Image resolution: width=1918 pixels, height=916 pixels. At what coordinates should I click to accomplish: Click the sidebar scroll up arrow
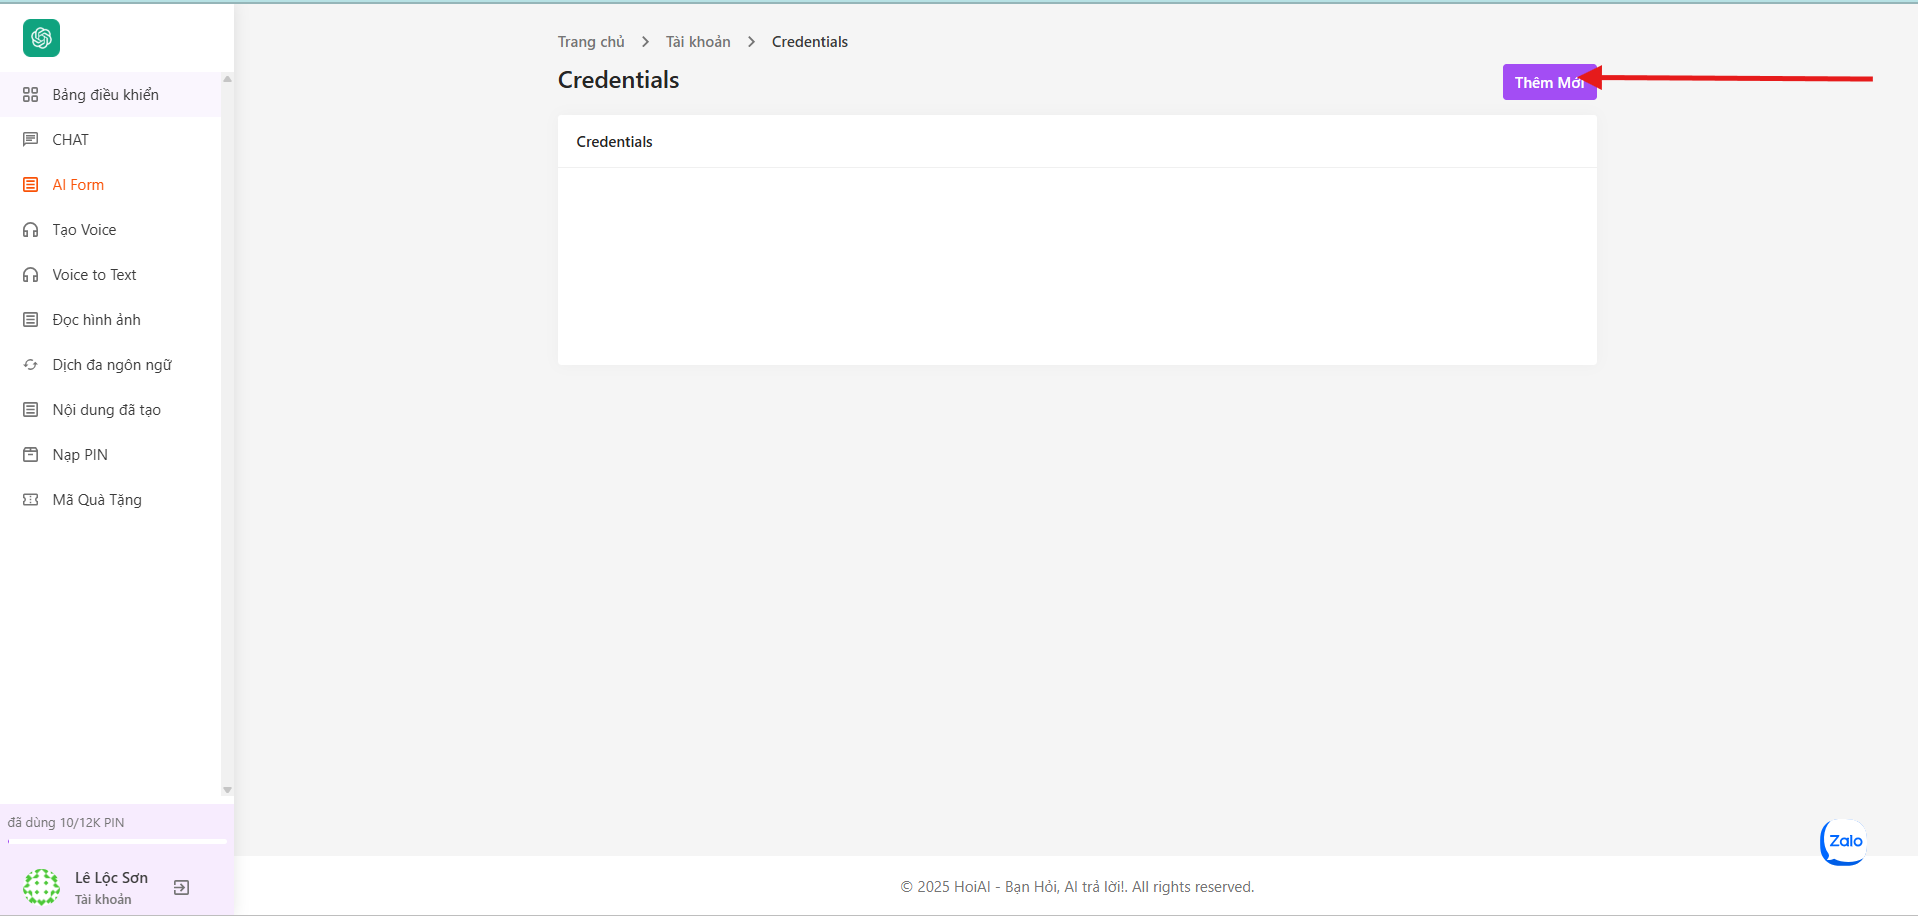click(227, 79)
